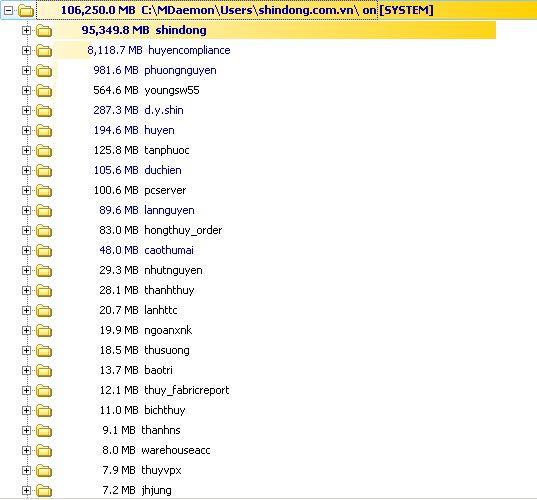Expand the pcserver folder node
The width and height of the screenshot is (537, 500).
[x=26, y=190]
